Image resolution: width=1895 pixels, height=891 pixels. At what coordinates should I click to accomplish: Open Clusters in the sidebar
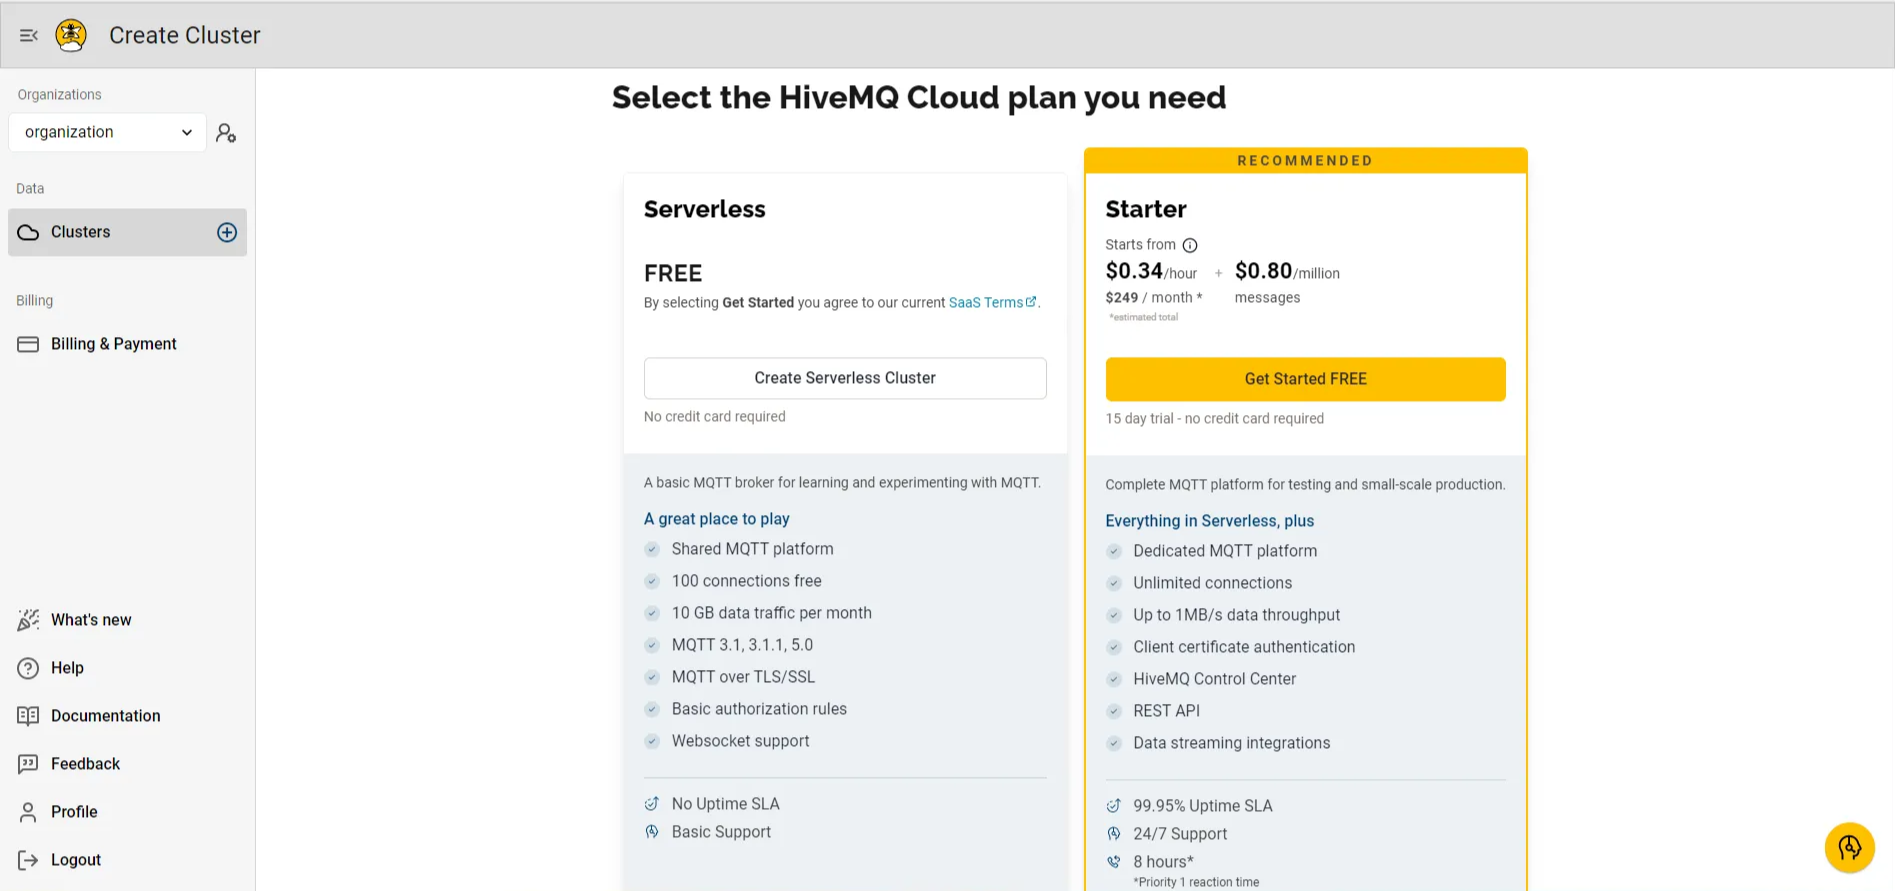point(127,232)
